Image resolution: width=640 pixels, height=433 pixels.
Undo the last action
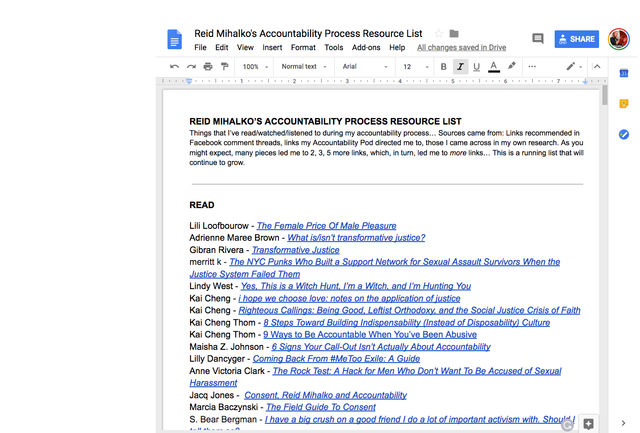(x=174, y=67)
